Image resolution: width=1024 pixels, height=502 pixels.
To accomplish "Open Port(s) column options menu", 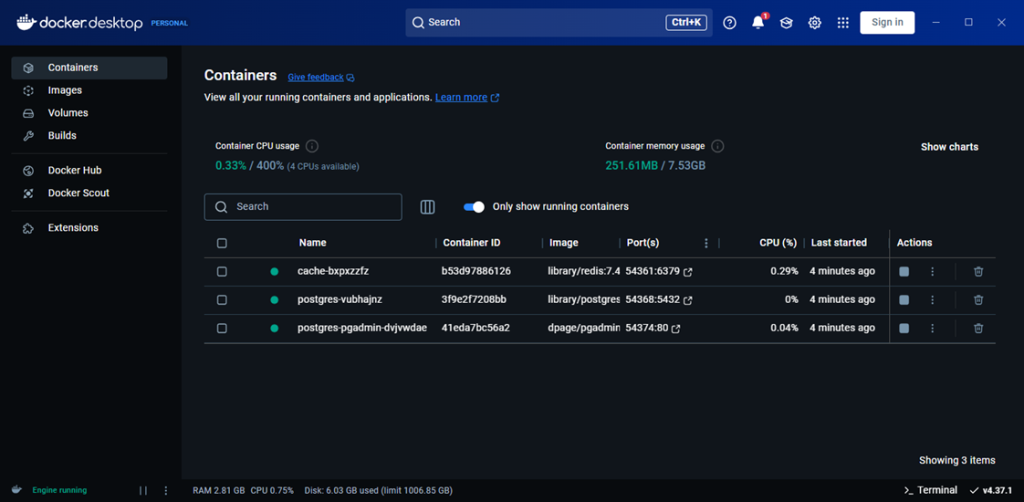I will tap(706, 243).
